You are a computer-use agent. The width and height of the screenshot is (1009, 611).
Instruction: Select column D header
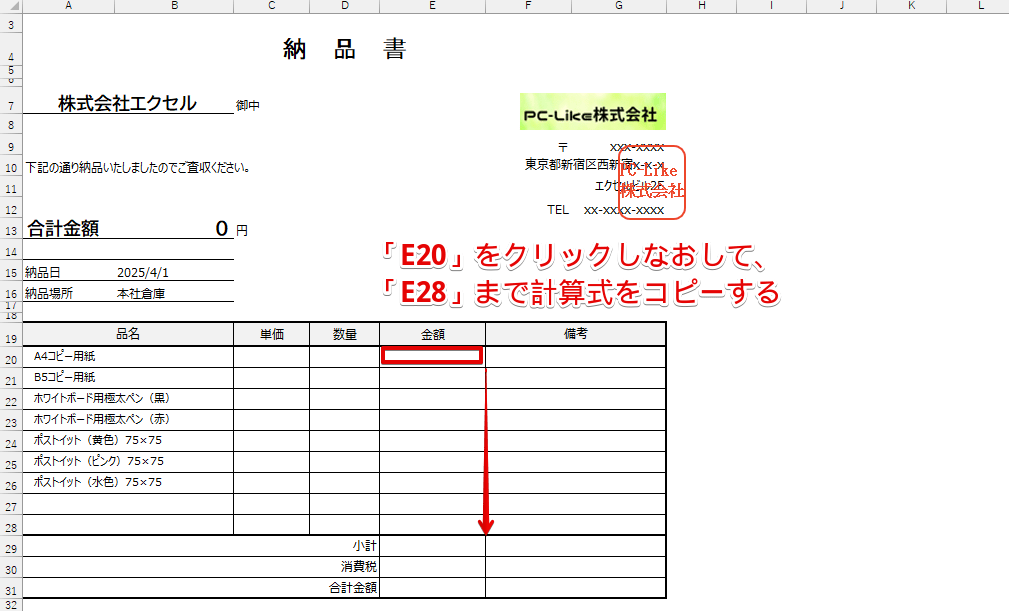(345, 6)
